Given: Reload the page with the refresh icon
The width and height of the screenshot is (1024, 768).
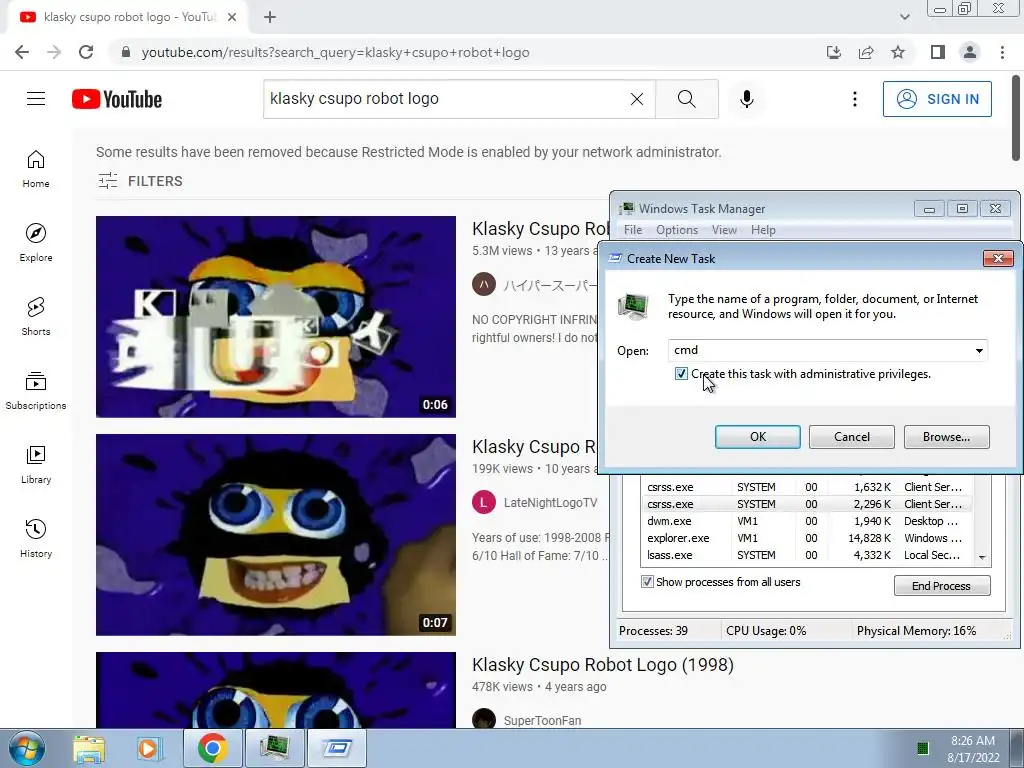Looking at the screenshot, I should click(x=86, y=52).
